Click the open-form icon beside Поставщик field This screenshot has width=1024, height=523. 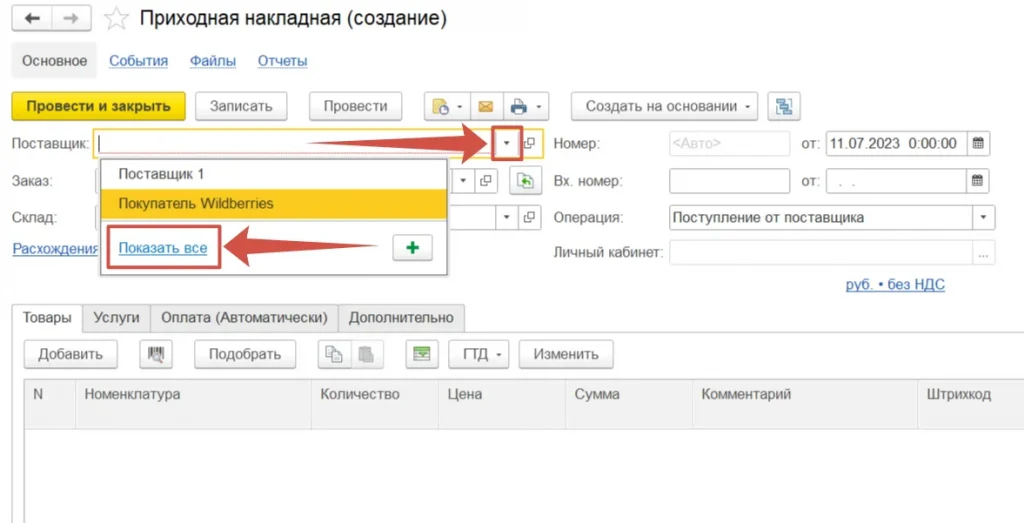tap(530, 143)
